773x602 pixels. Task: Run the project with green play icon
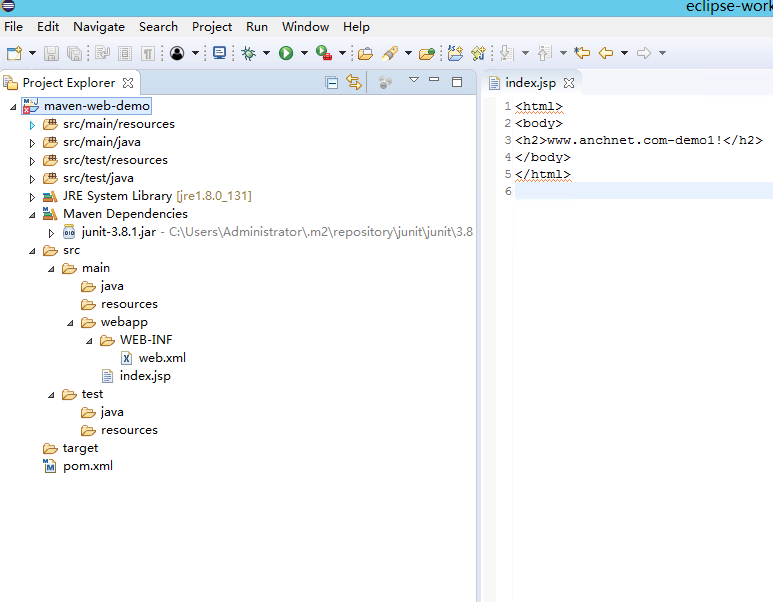pos(286,53)
